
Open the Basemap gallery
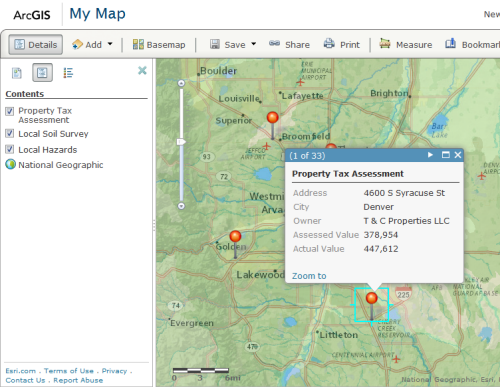pos(159,44)
